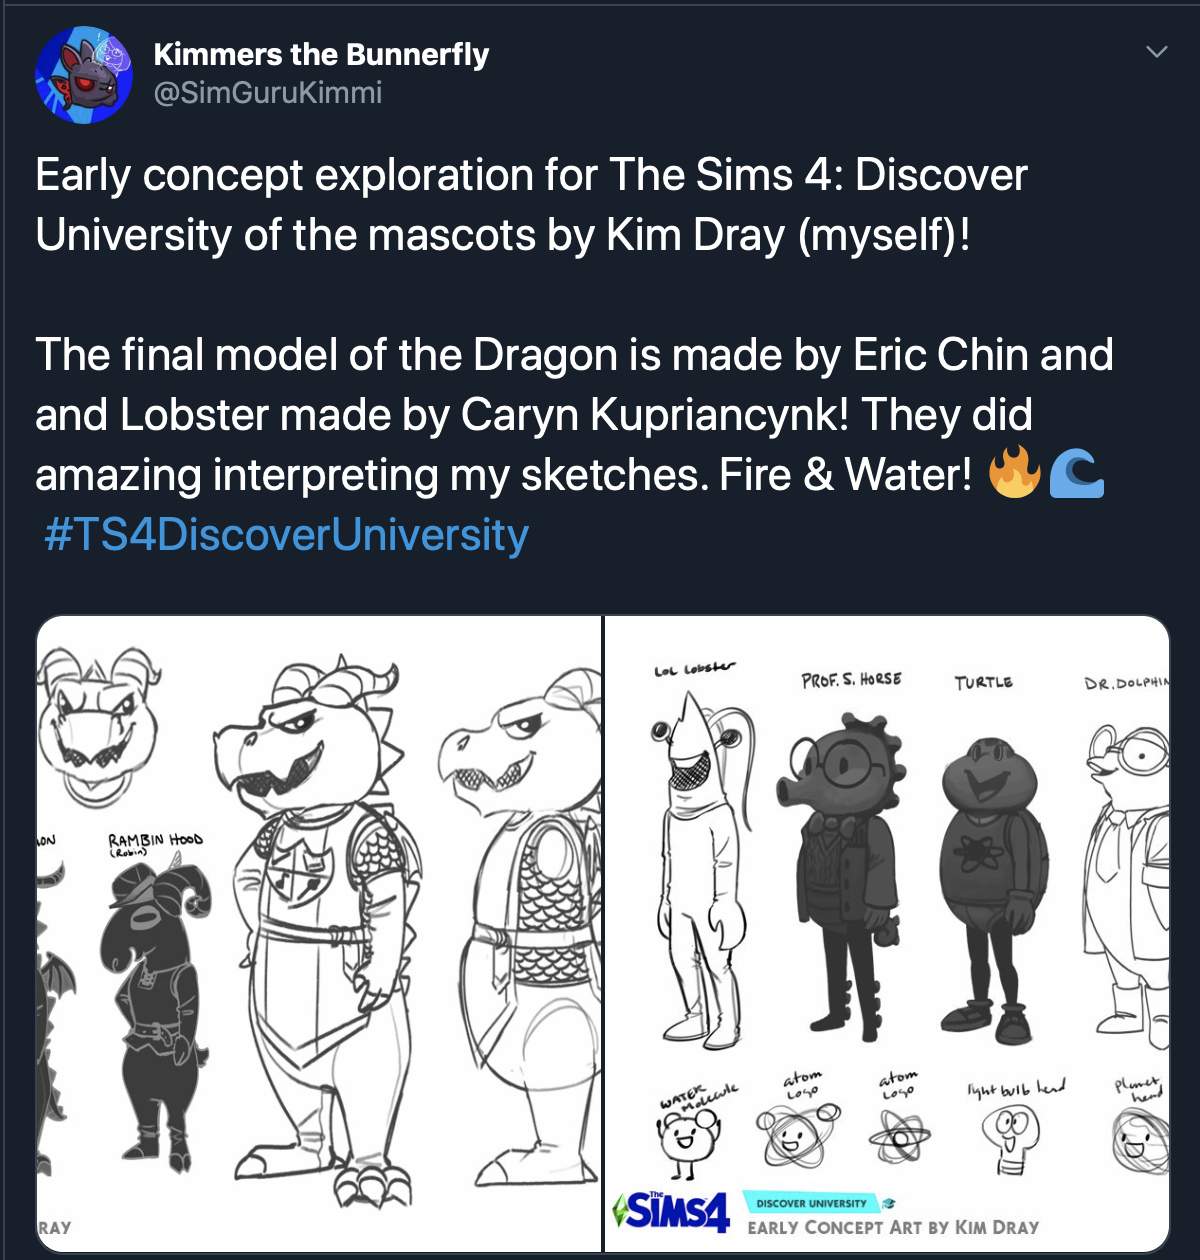Open the Prof. S. Horse sketch
1200x1260 pixels.
[846, 870]
